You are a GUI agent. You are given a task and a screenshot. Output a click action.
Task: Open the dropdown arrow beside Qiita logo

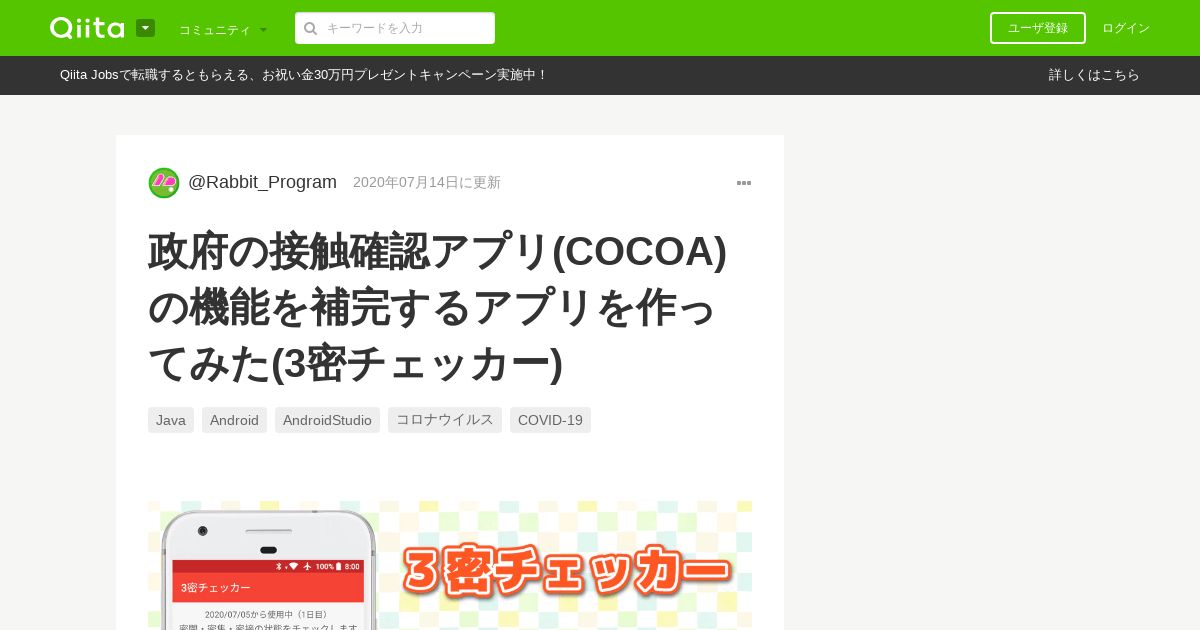tap(145, 28)
